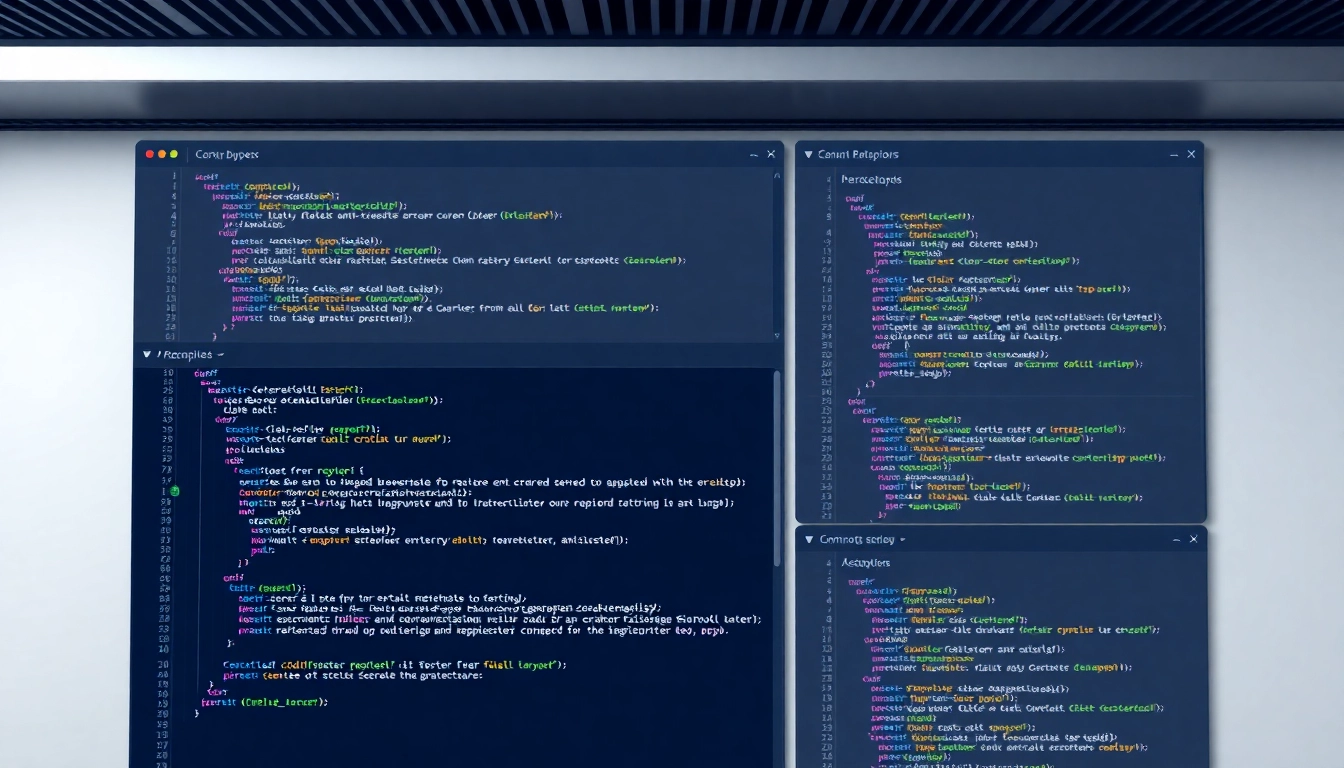The height and width of the screenshot is (768, 1344).
Task: Collapse the Count Retaplors panel triangle
Action: (808, 155)
